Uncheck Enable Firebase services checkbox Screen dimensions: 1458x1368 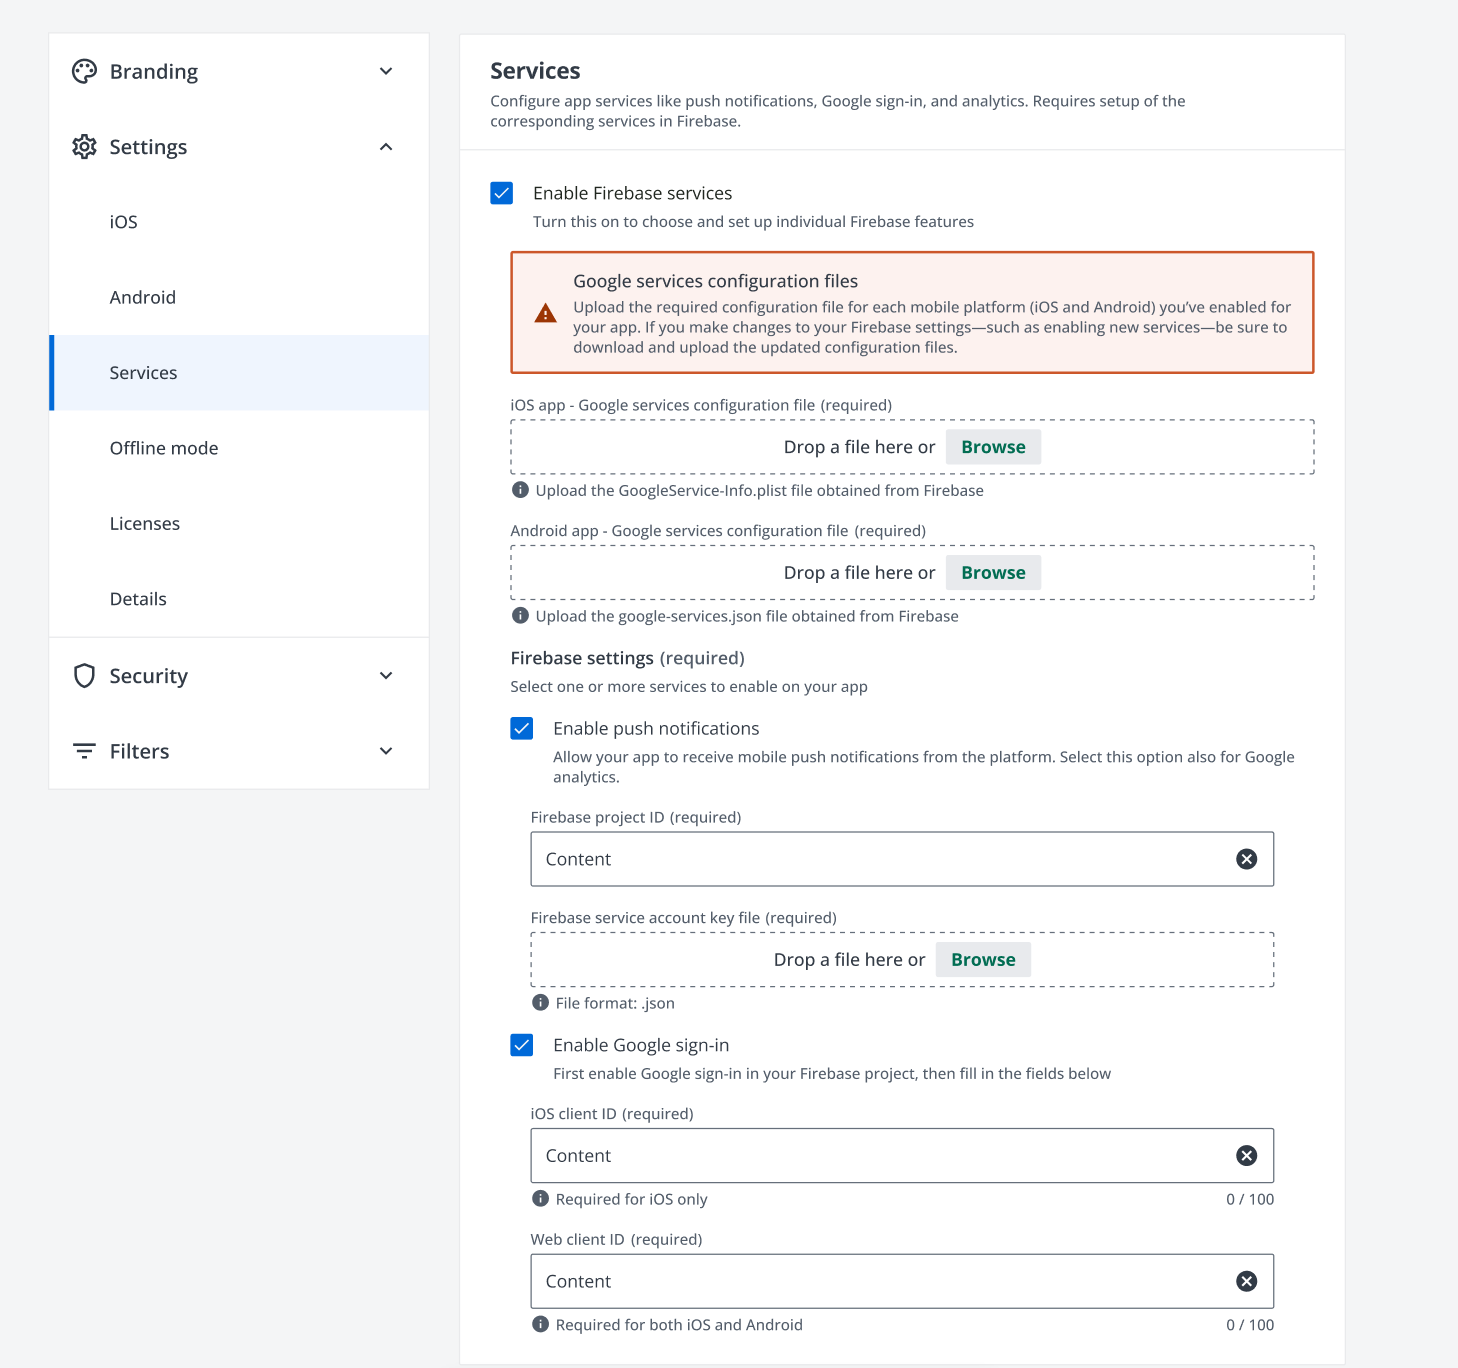tap(502, 193)
